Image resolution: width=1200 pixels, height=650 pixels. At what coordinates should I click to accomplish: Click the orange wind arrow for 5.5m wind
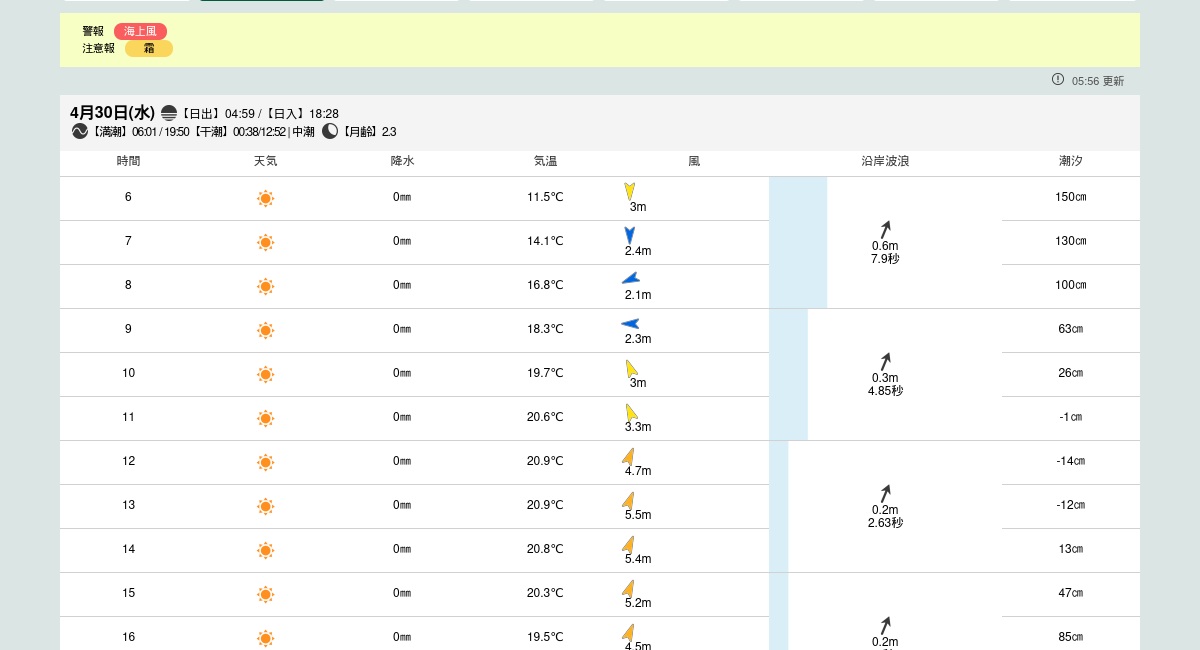point(628,500)
